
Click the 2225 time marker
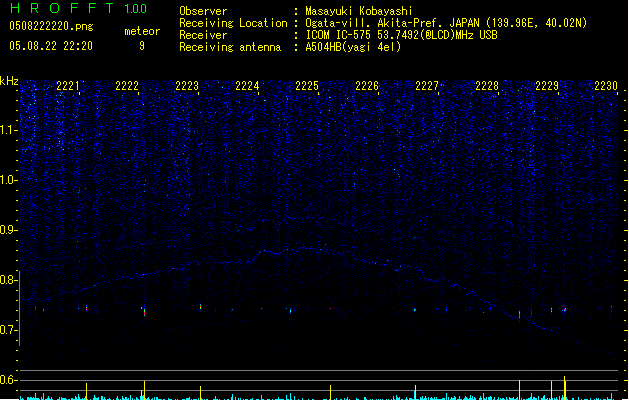point(307,87)
